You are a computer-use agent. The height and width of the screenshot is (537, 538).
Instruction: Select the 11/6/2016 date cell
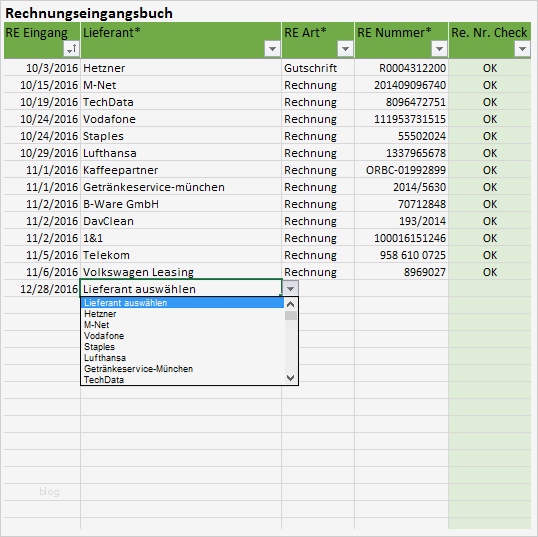pos(42,272)
